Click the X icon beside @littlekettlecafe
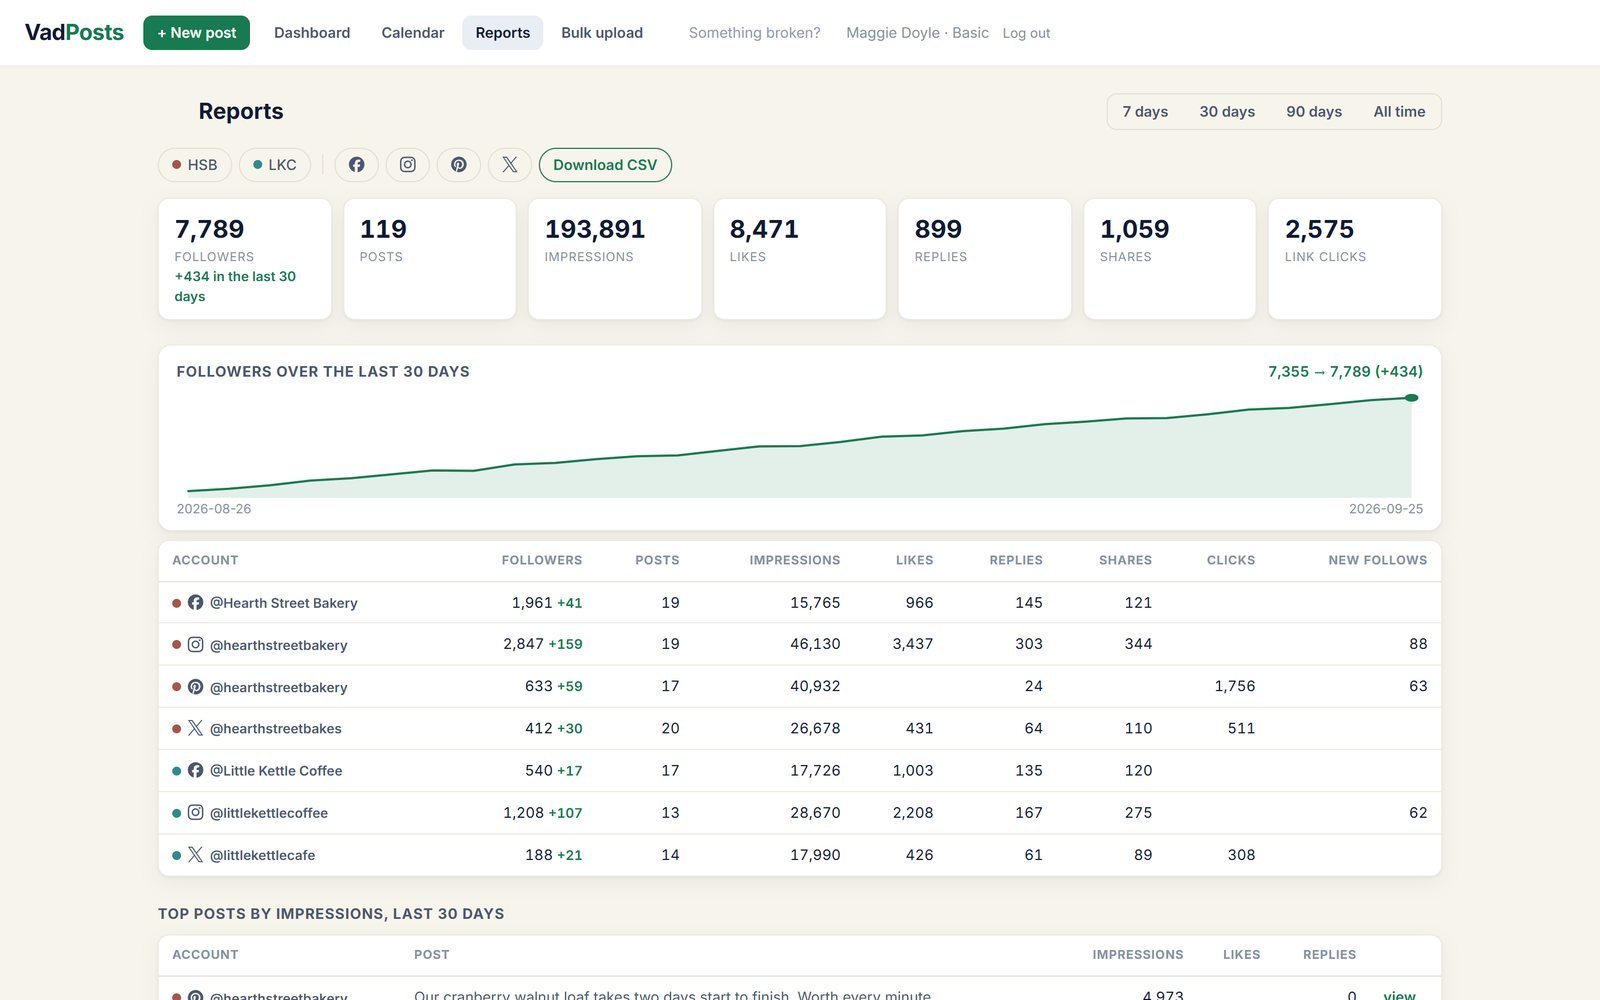This screenshot has width=1600, height=1000. click(195, 855)
